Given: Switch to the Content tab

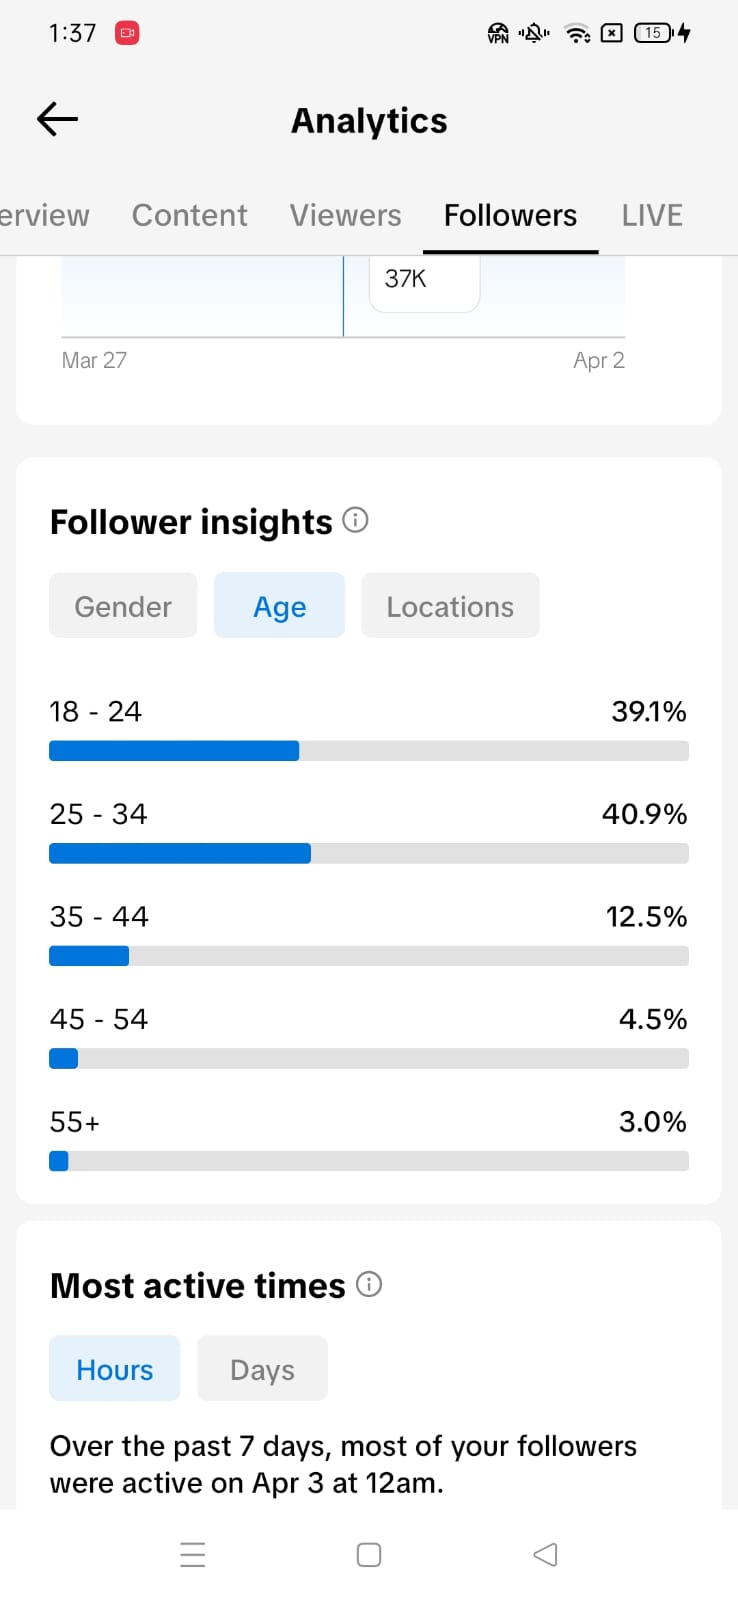Looking at the screenshot, I should pyautogui.click(x=189, y=215).
